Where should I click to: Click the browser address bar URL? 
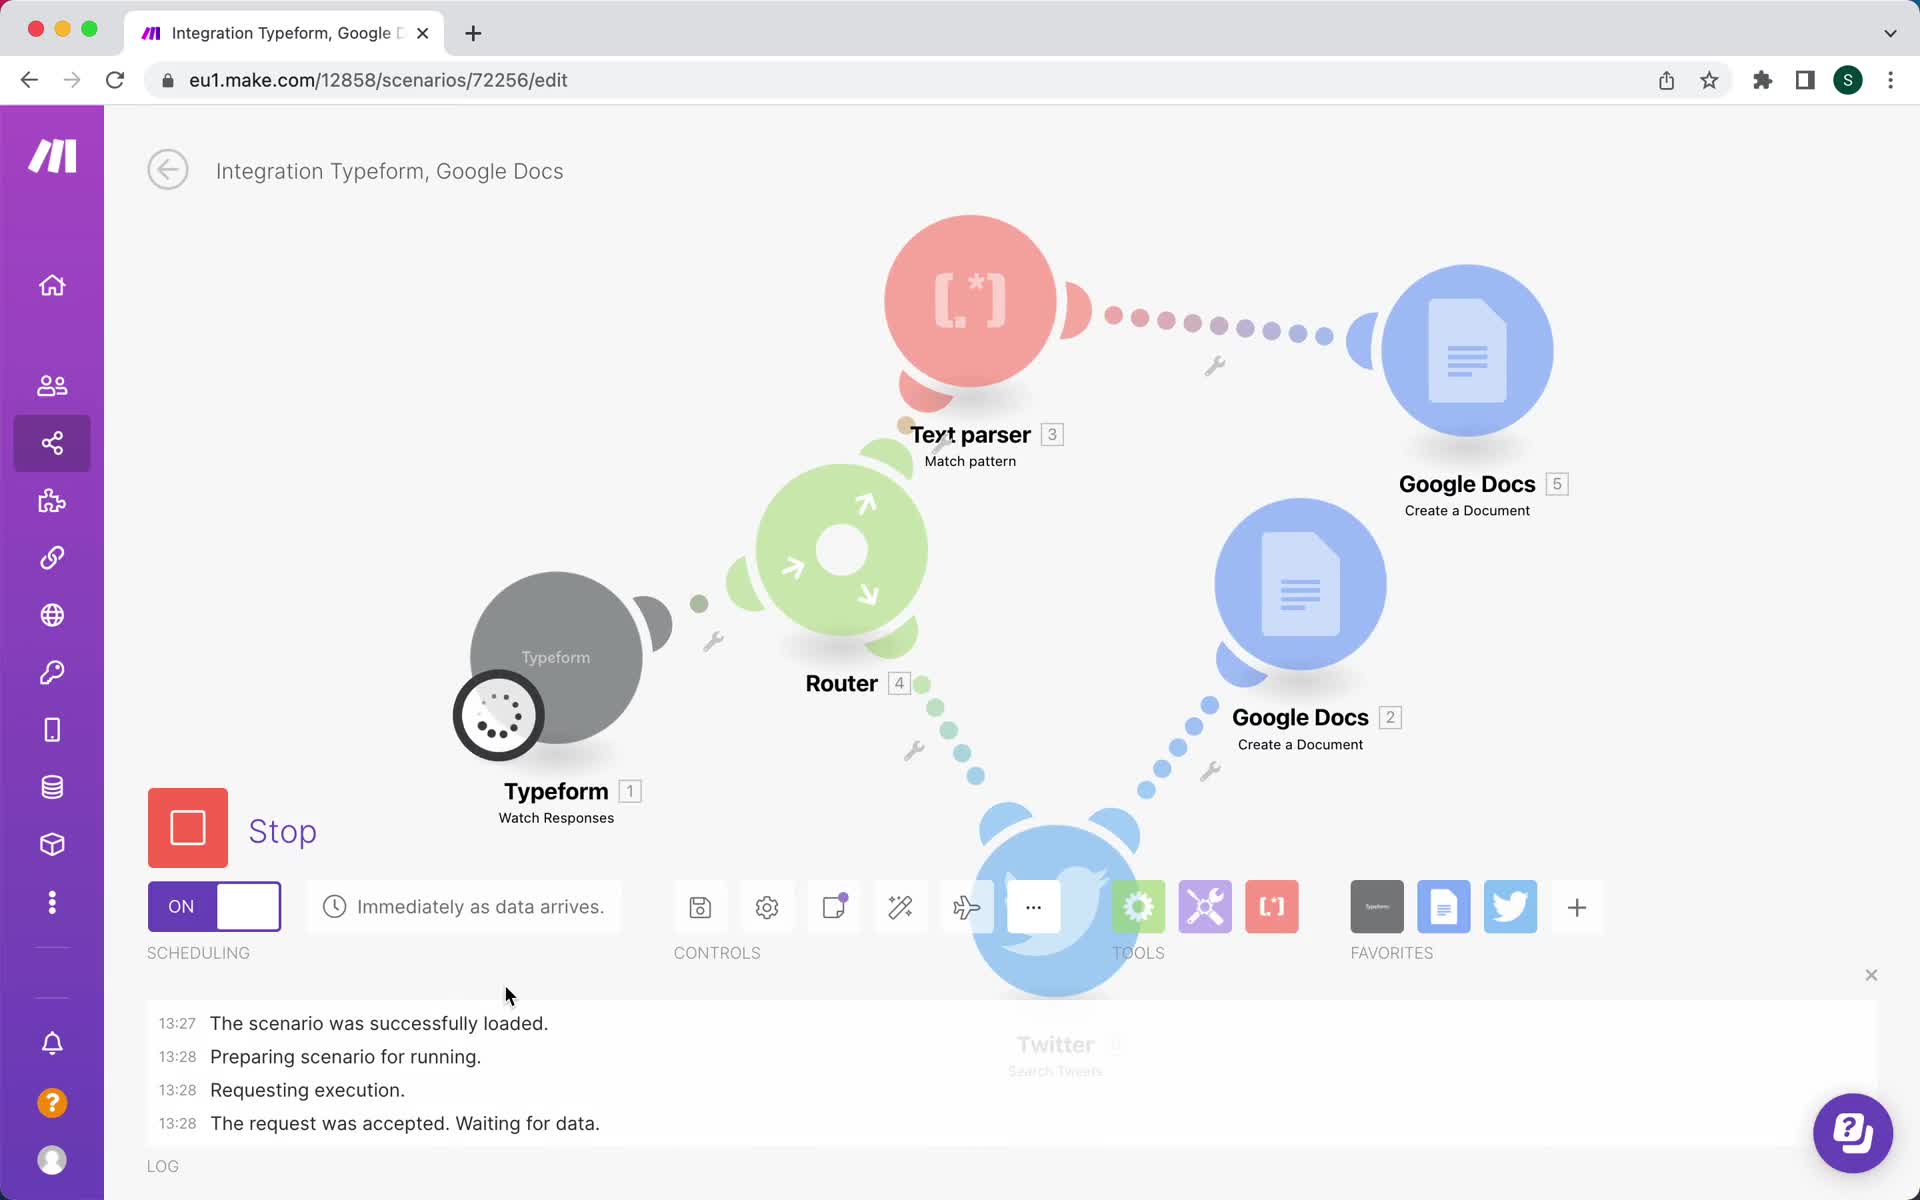378,80
